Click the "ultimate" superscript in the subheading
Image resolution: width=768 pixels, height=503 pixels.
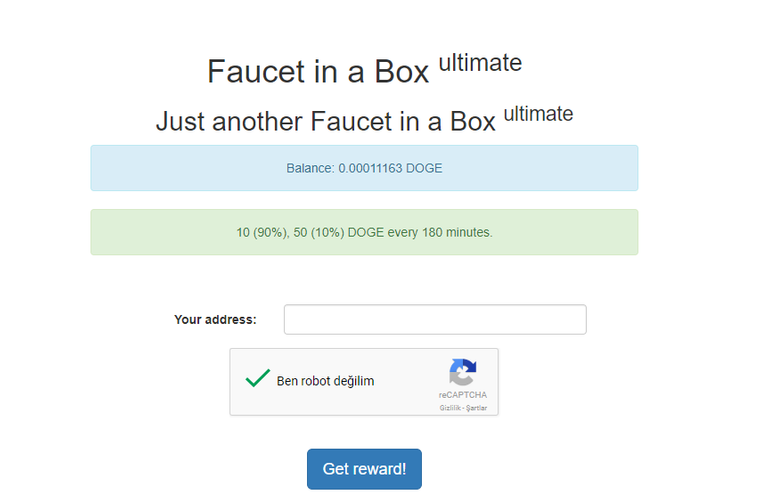[538, 114]
